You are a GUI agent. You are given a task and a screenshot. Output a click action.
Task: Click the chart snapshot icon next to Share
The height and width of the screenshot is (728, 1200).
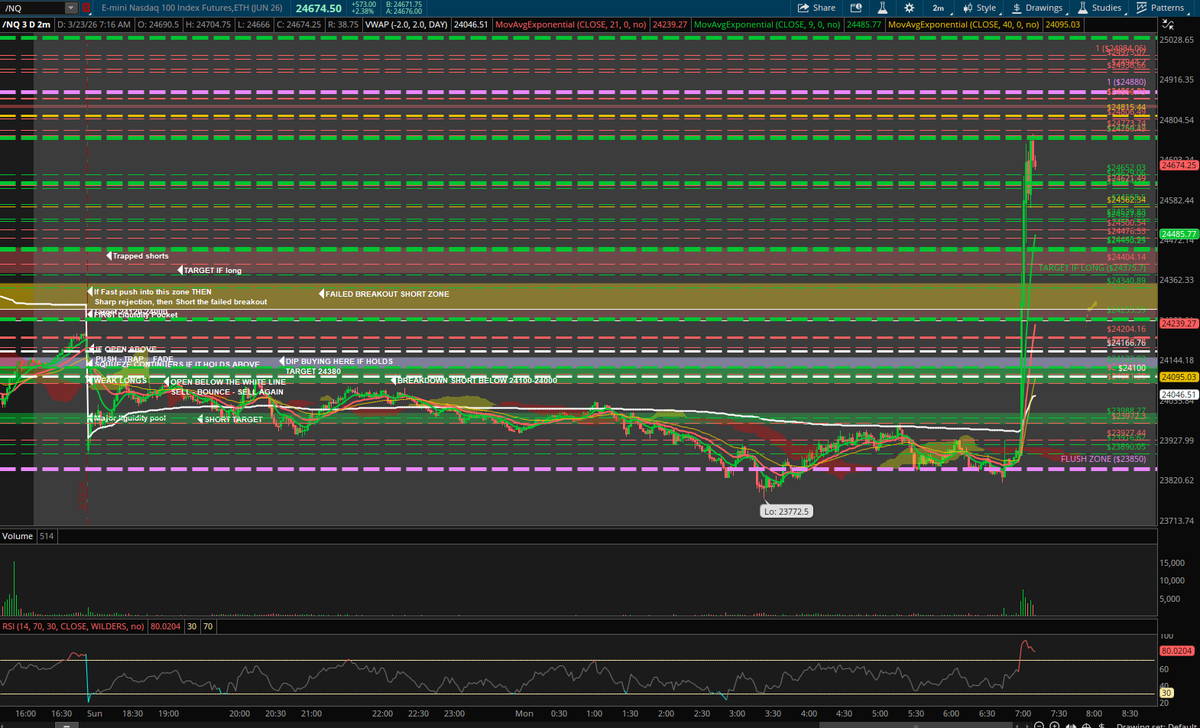(856, 7)
